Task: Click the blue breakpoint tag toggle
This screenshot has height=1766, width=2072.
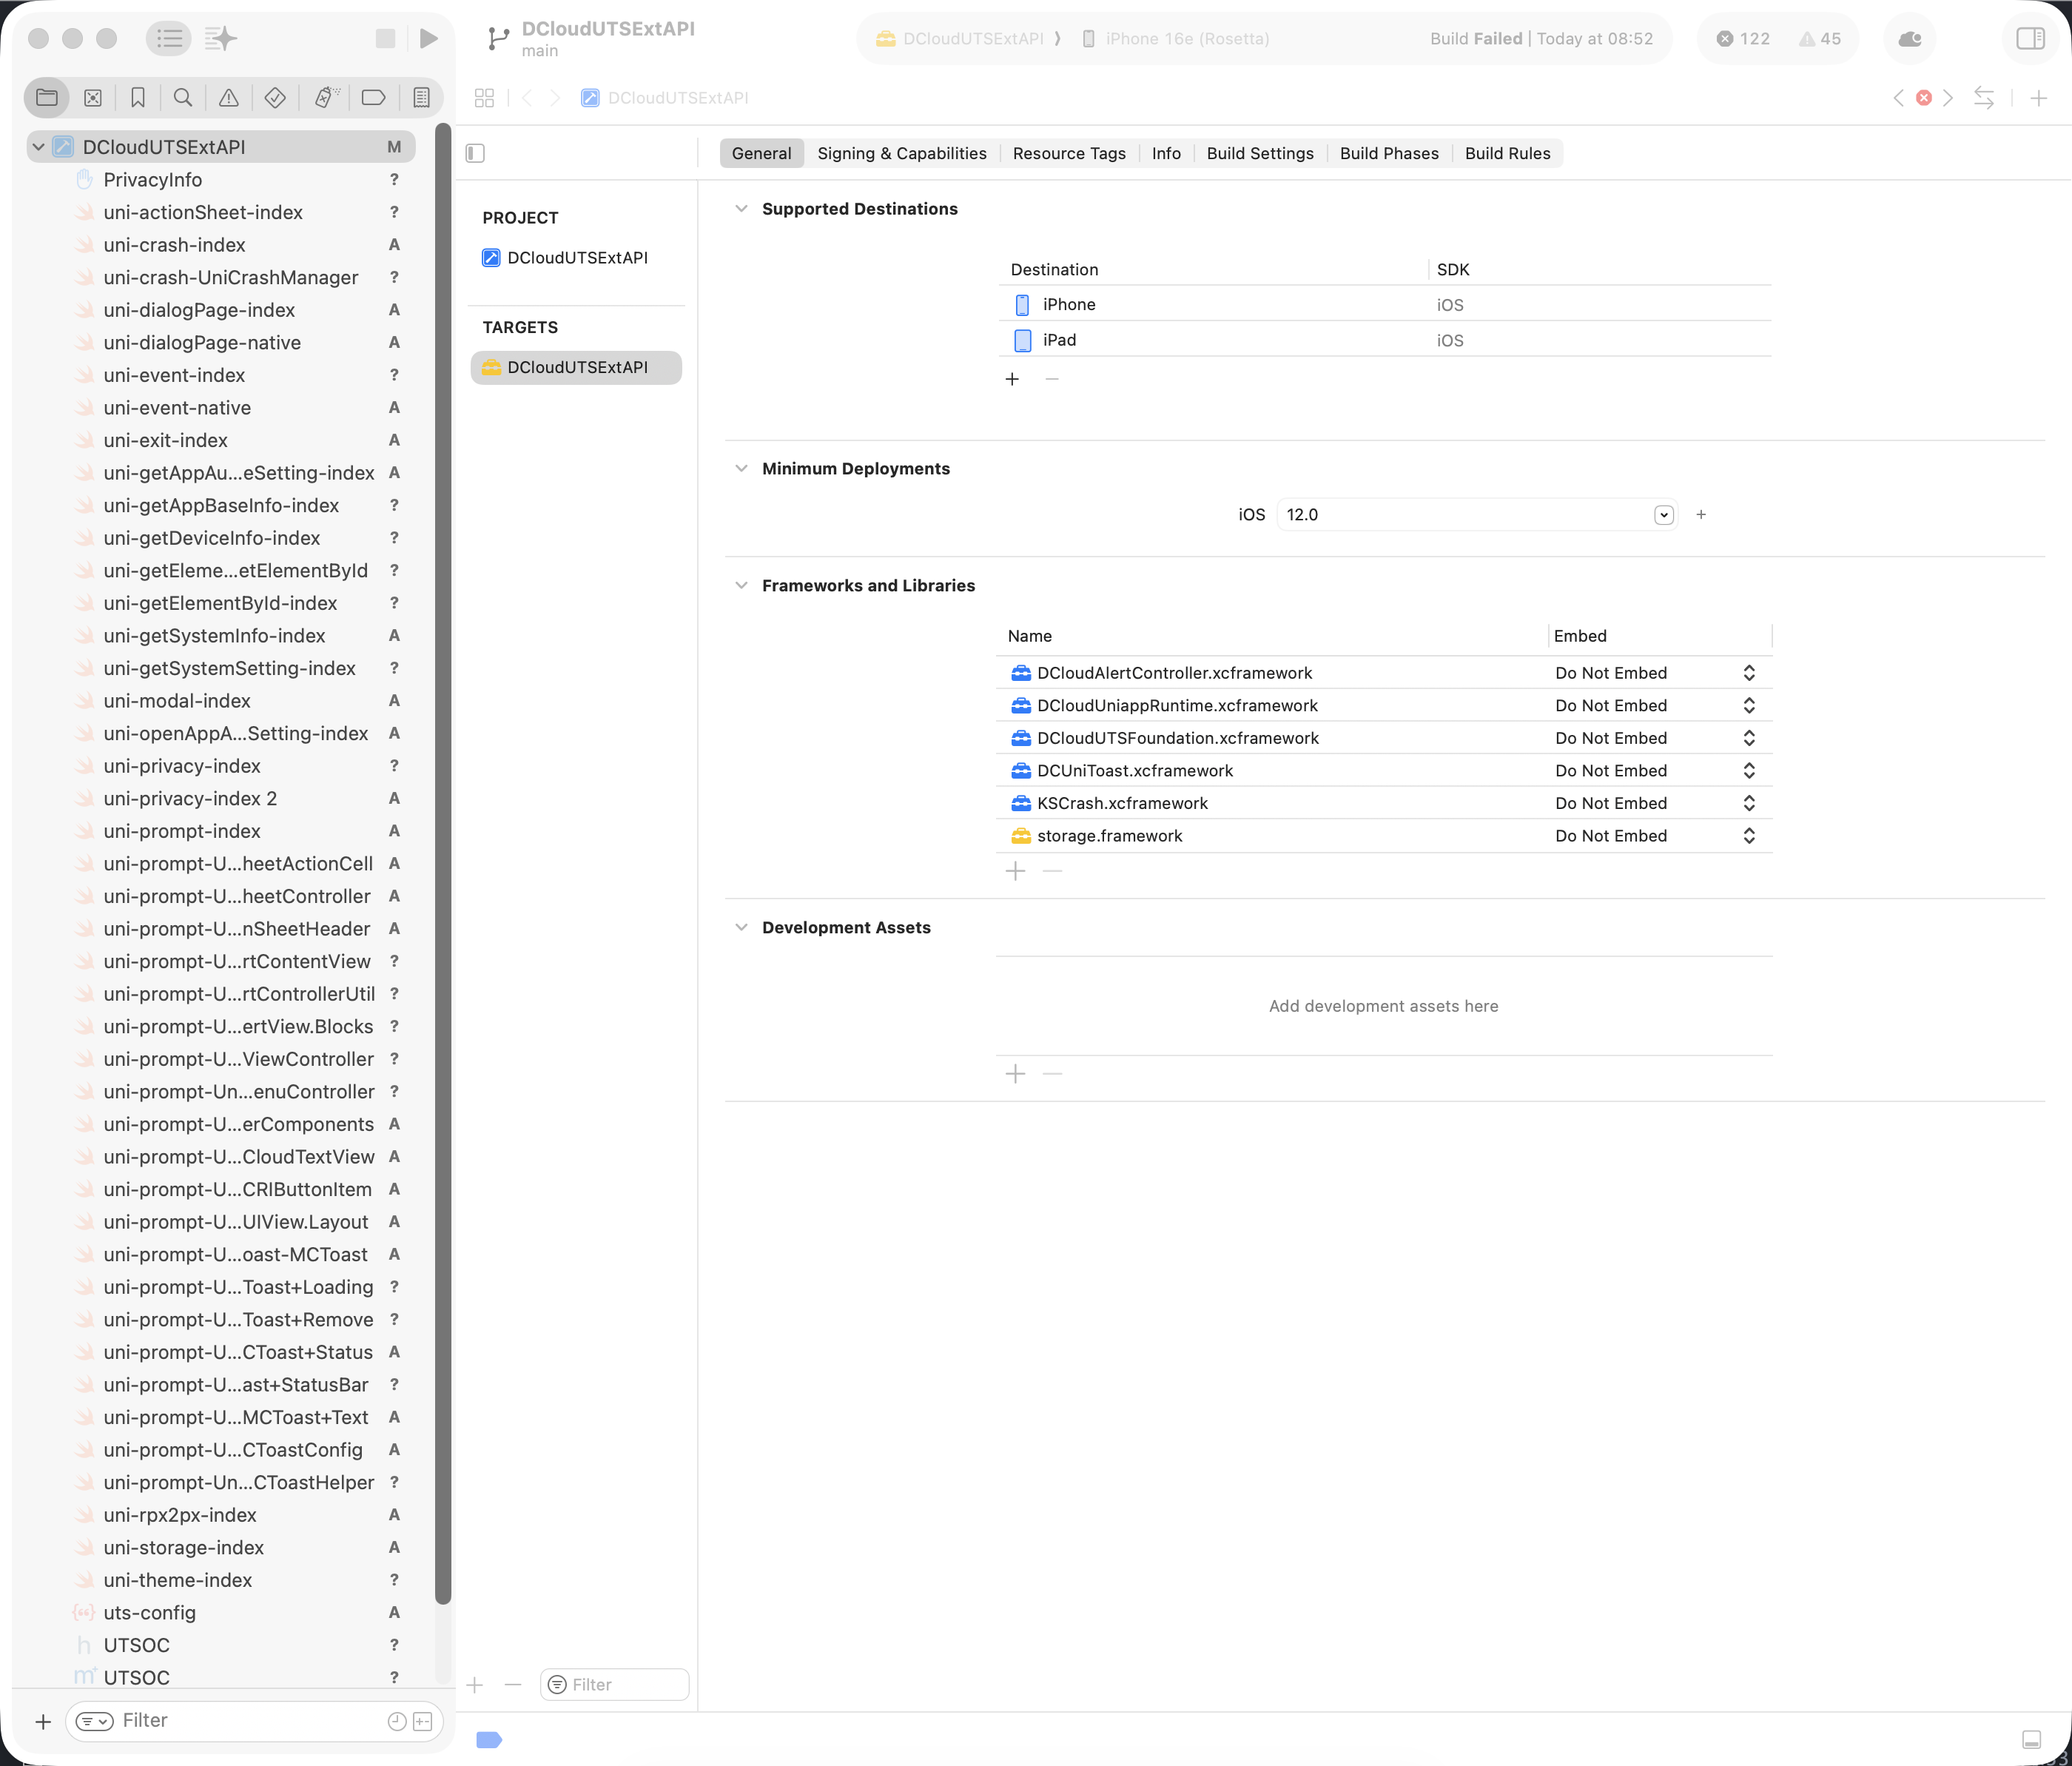Action: tap(489, 1739)
